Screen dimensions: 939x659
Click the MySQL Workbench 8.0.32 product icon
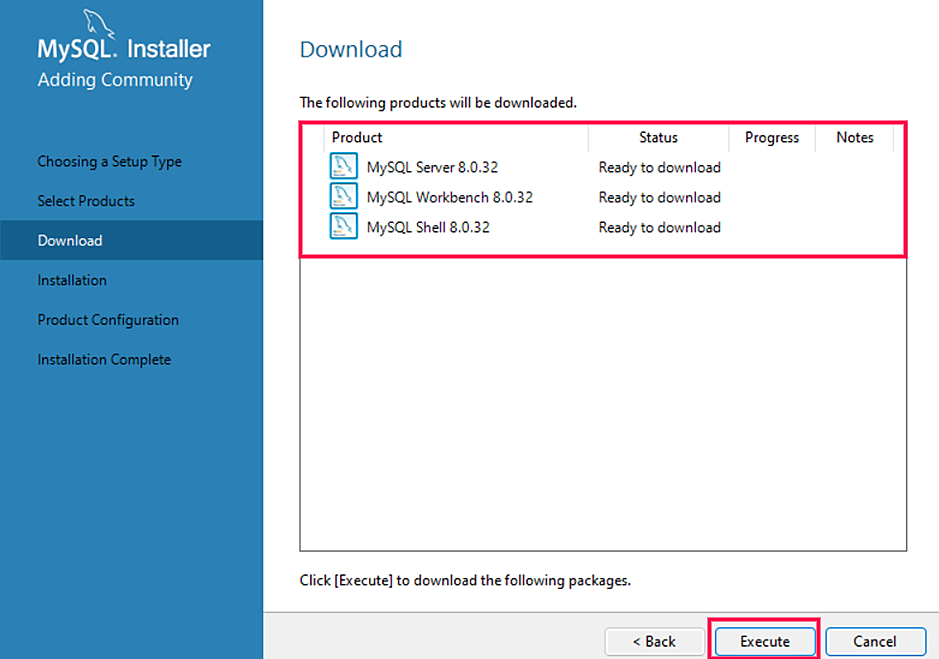point(344,197)
